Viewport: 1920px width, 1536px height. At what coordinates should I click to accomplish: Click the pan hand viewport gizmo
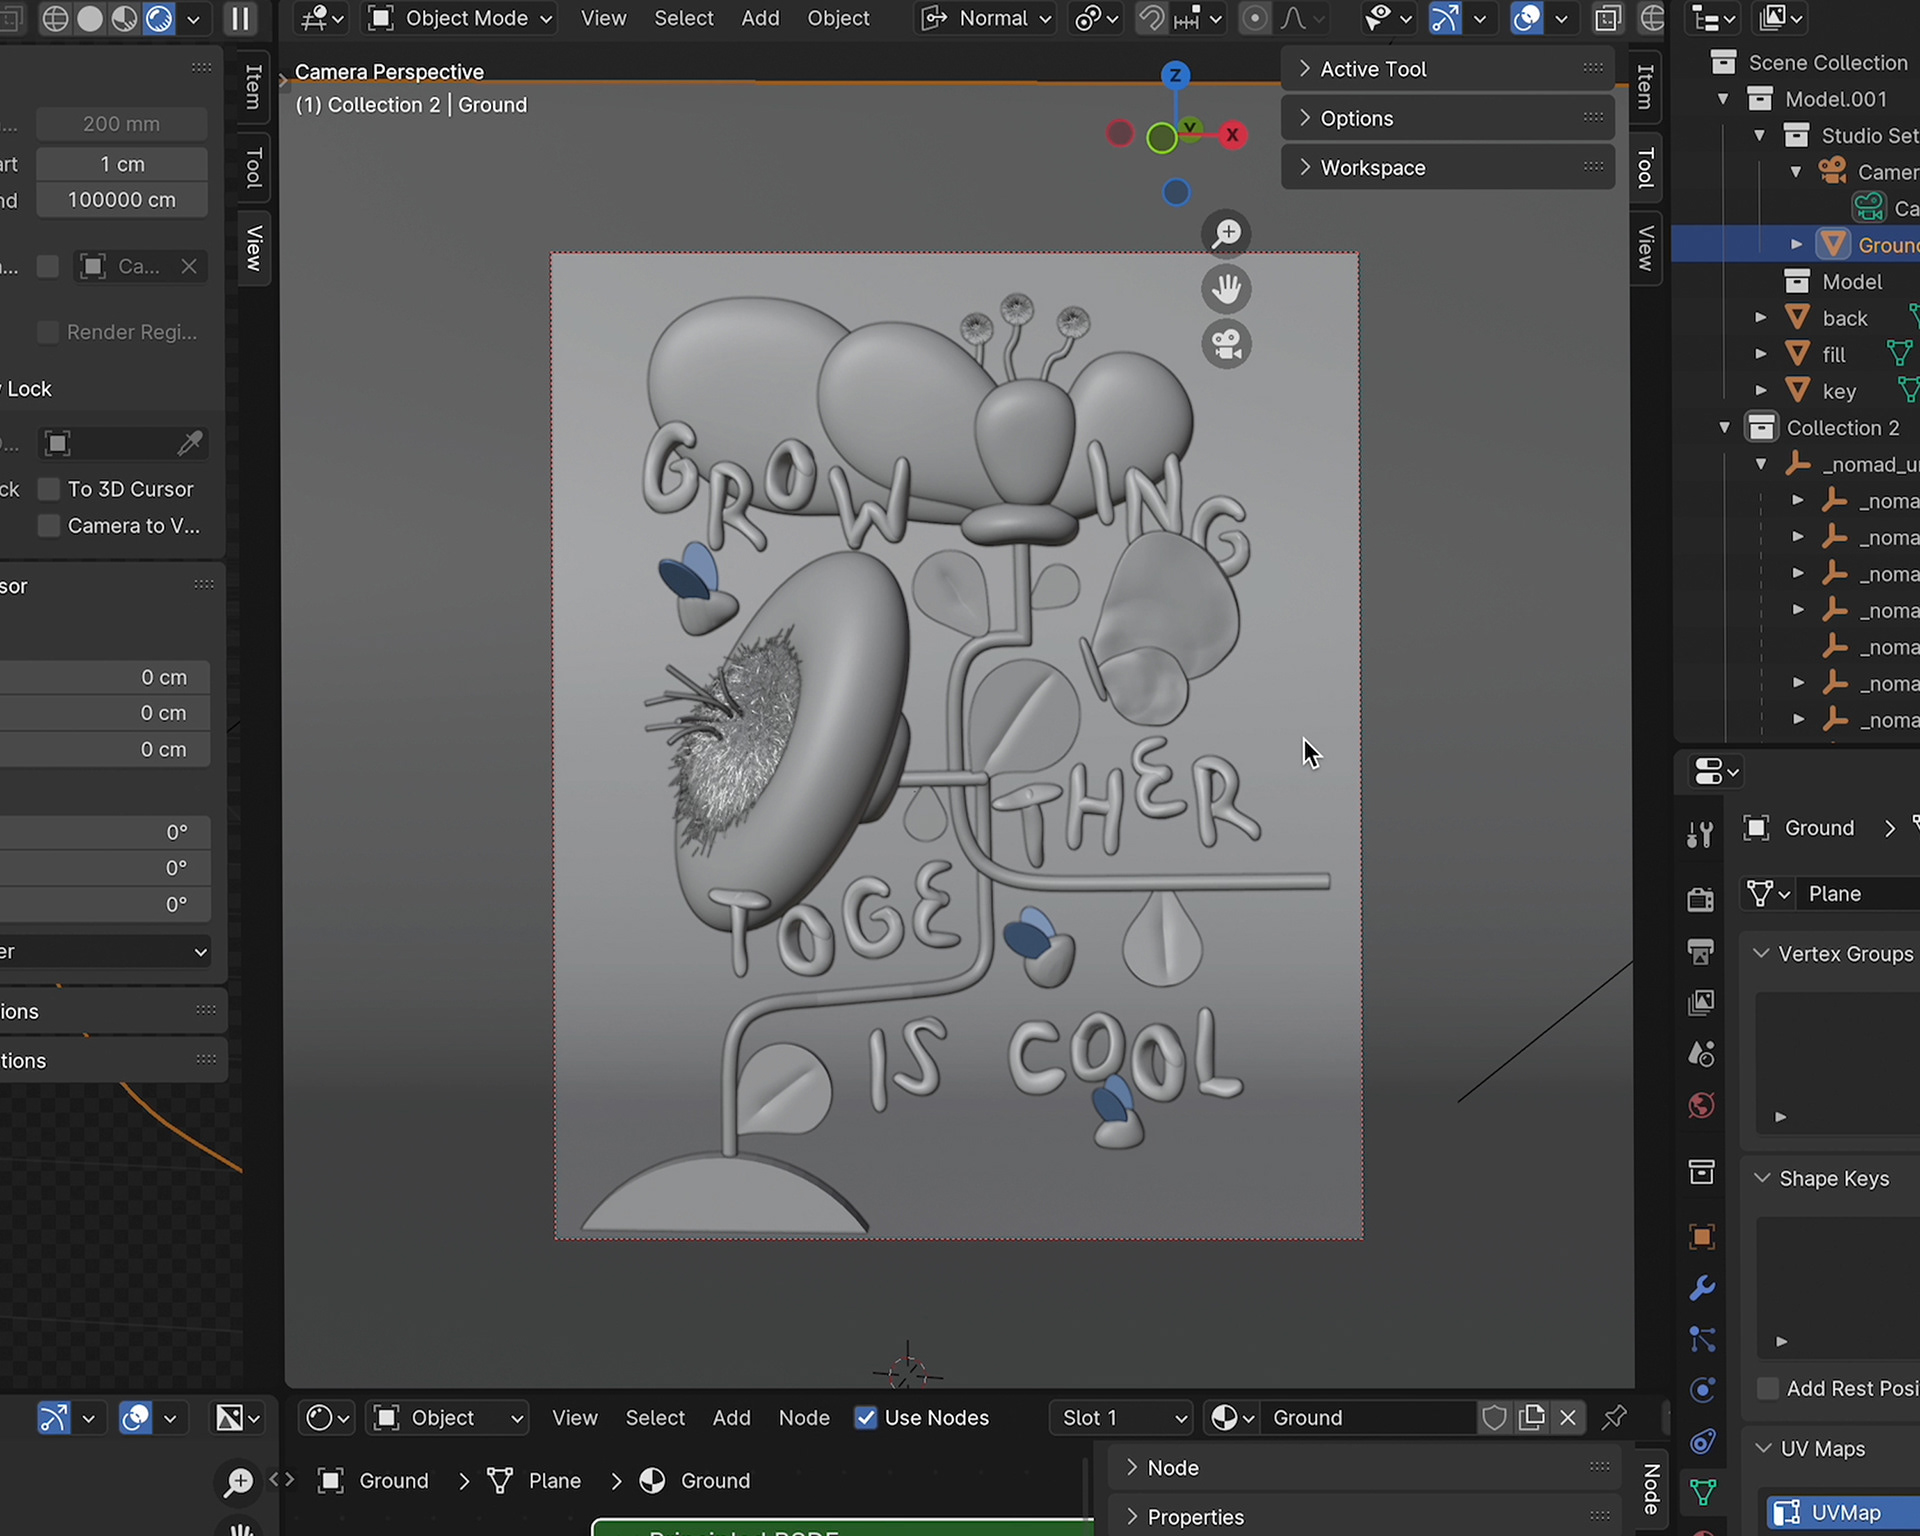[x=1226, y=289]
